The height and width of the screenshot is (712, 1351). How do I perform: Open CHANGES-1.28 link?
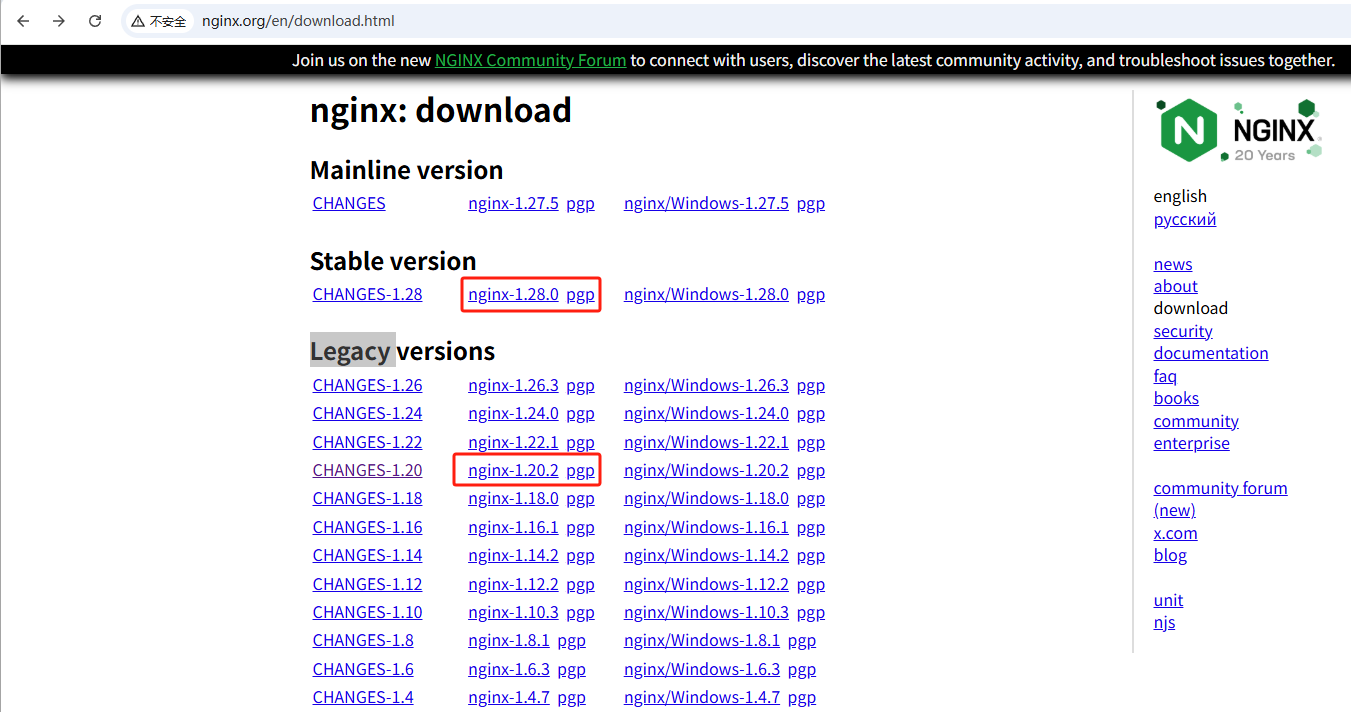pyautogui.click(x=367, y=294)
